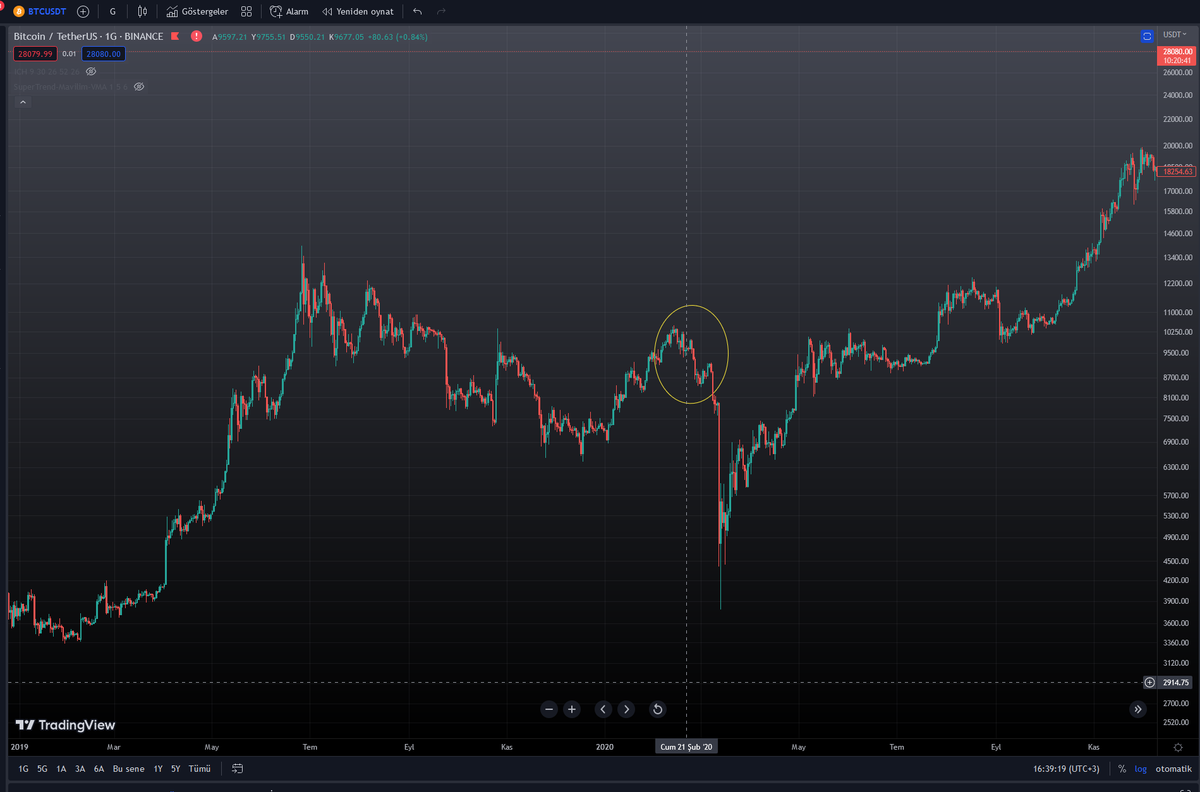Open chart settings gear in corner

point(1178,747)
